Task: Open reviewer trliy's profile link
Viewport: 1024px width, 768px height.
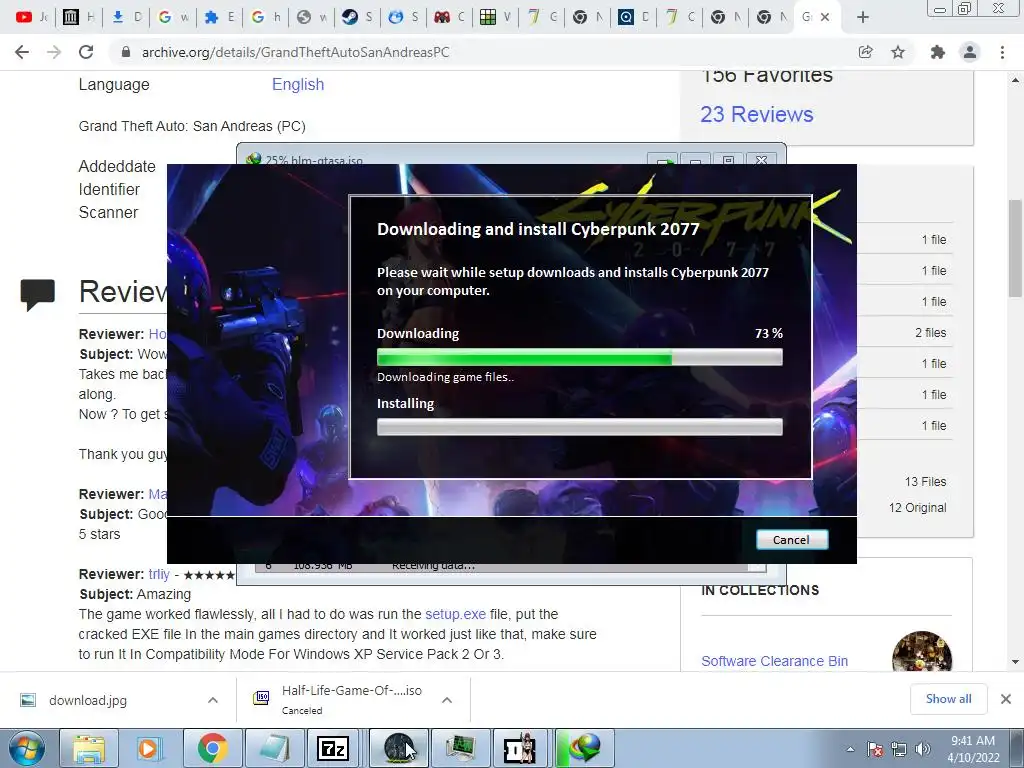Action: tap(159, 574)
